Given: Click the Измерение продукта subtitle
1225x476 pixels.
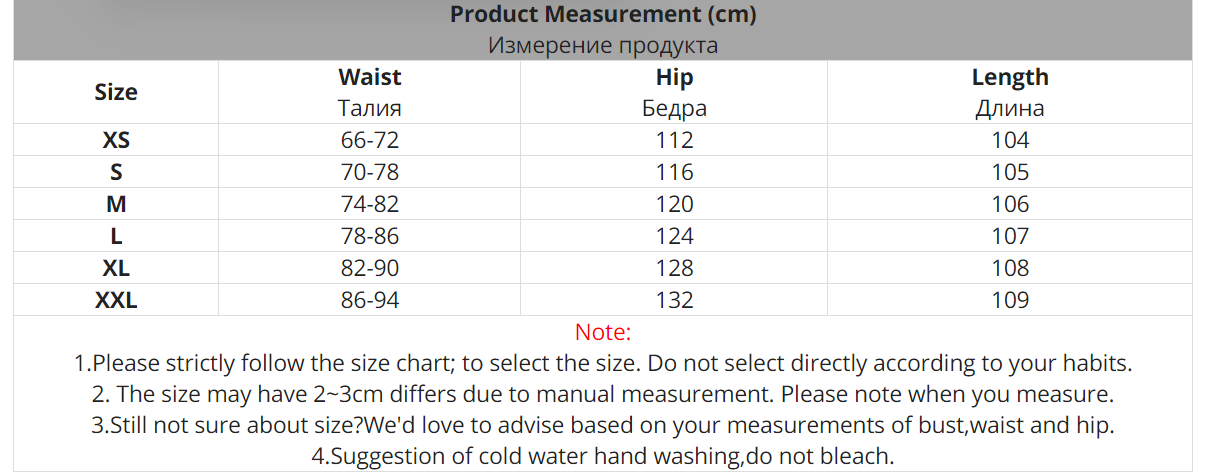Looking at the screenshot, I should [x=602, y=46].
